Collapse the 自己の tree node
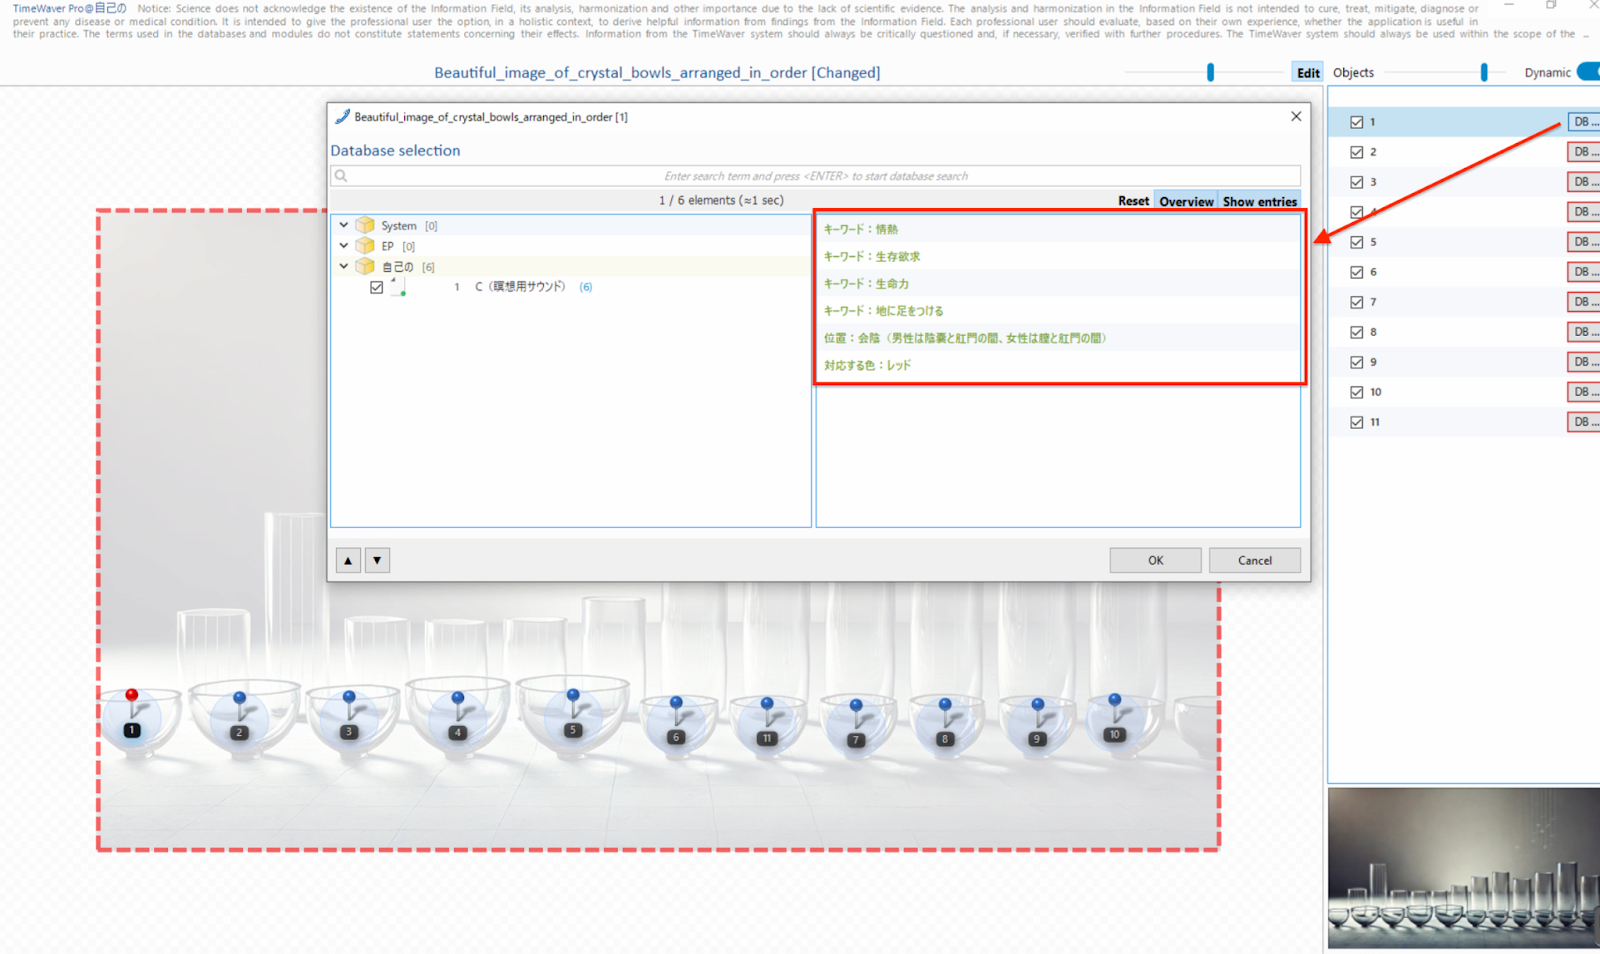 click(x=344, y=266)
